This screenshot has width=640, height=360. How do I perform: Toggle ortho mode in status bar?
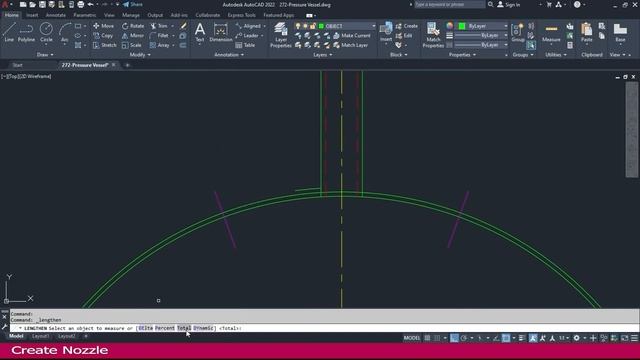(x=454, y=338)
